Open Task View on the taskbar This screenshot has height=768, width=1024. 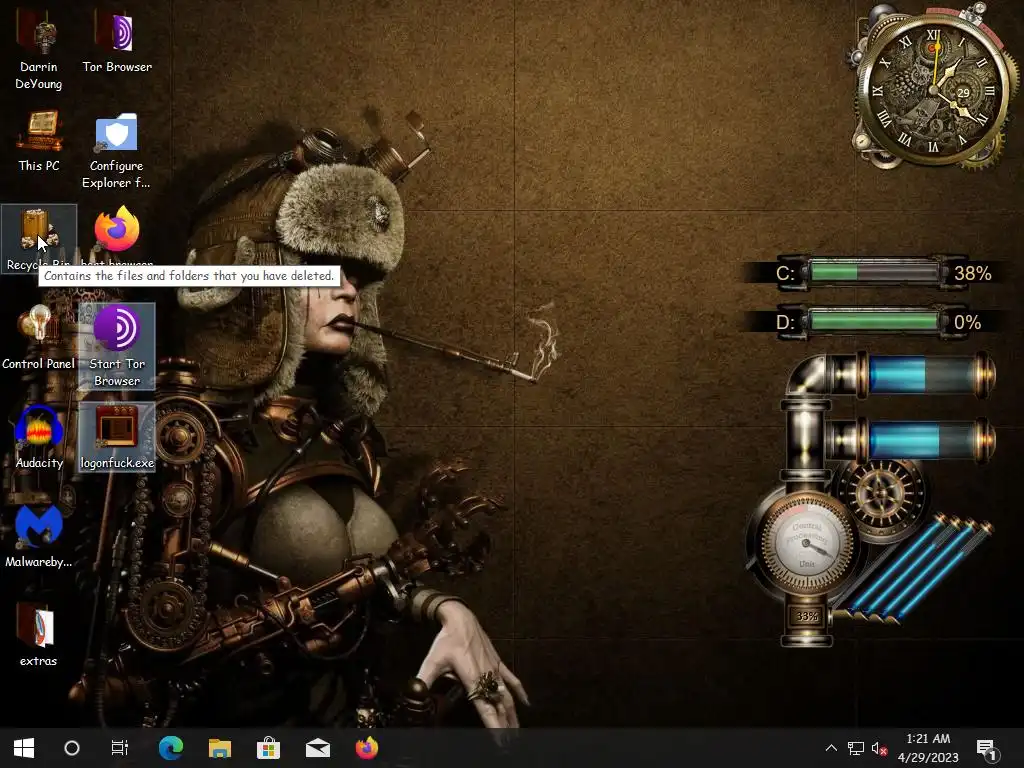pos(120,748)
